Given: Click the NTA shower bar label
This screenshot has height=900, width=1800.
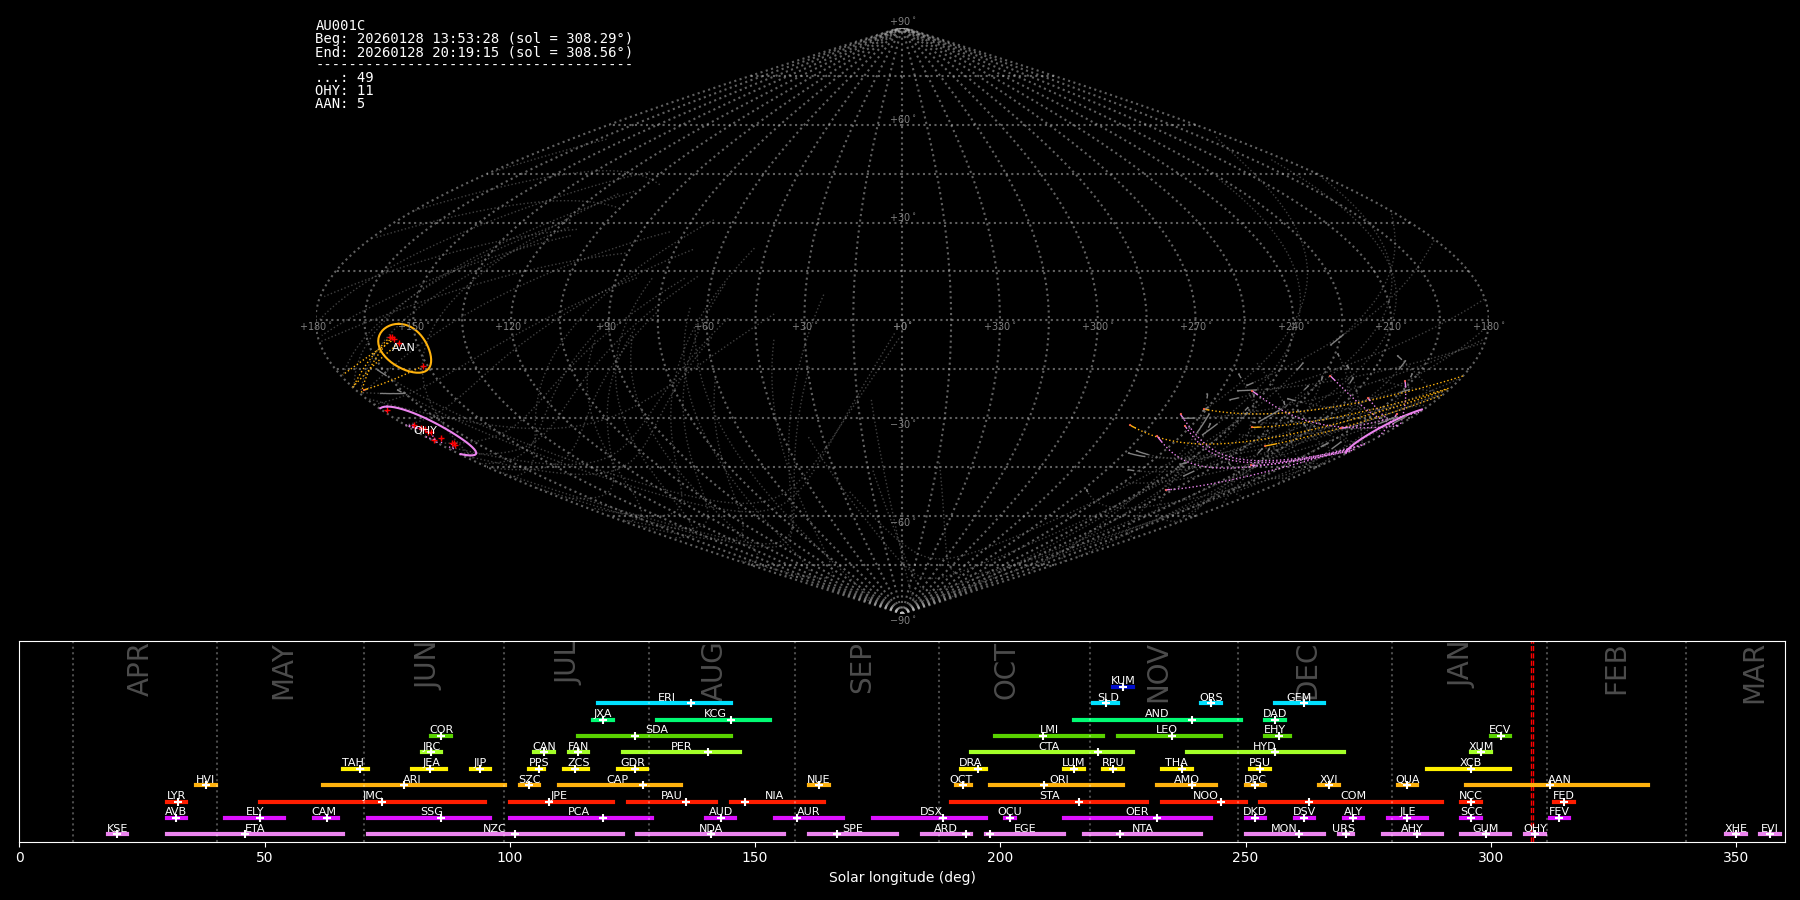Looking at the screenshot, I should pos(1142,829).
